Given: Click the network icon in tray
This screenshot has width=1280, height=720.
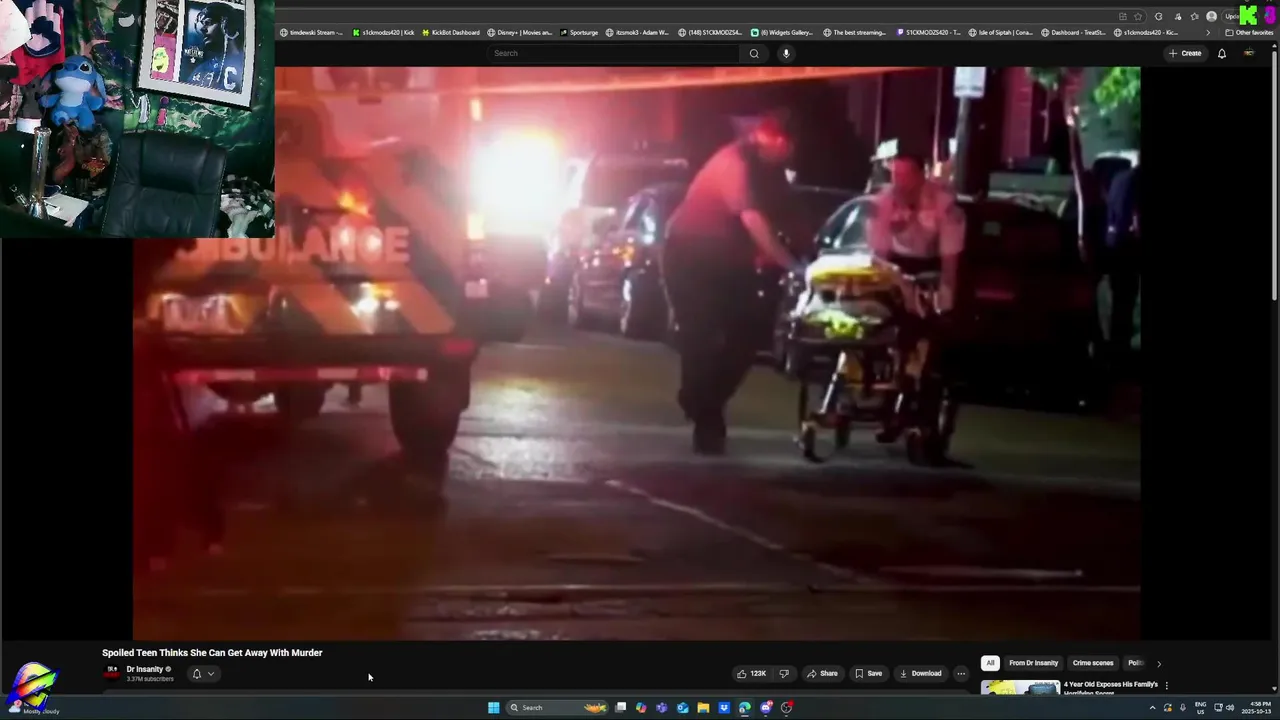Looking at the screenshot, I should [x=1218, y=708].
